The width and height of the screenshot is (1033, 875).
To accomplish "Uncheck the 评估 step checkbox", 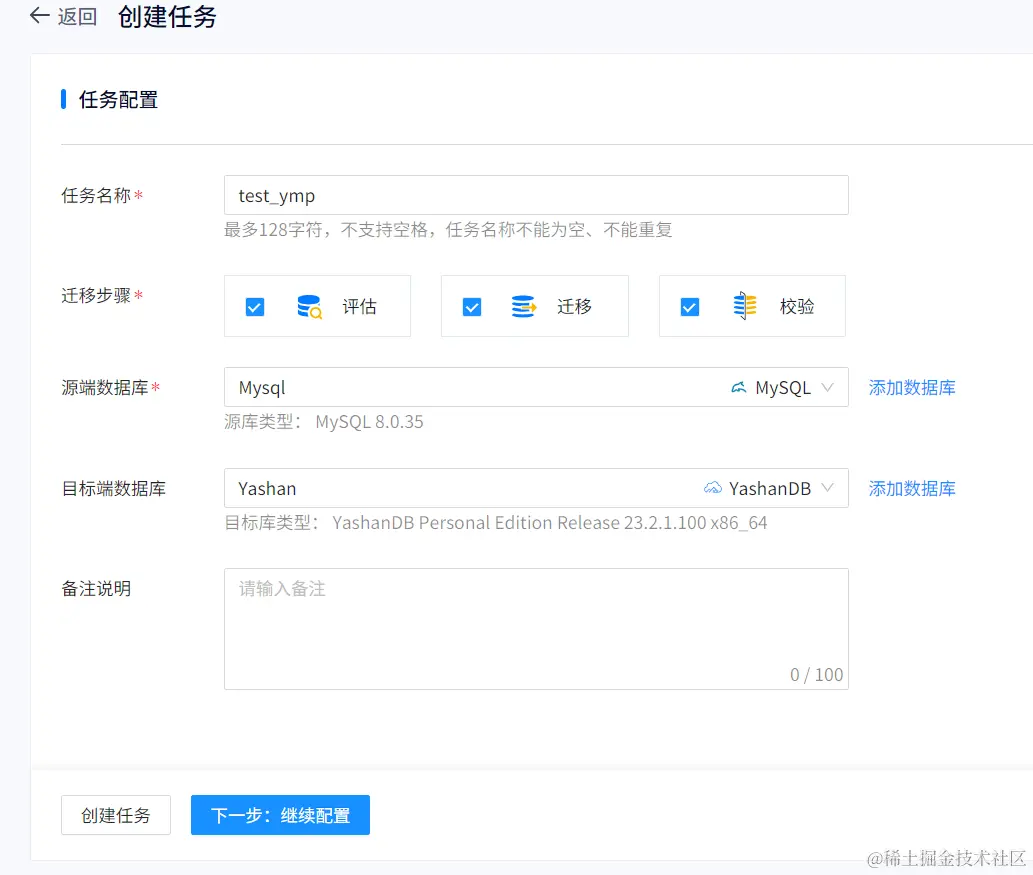I will point(255,307).
